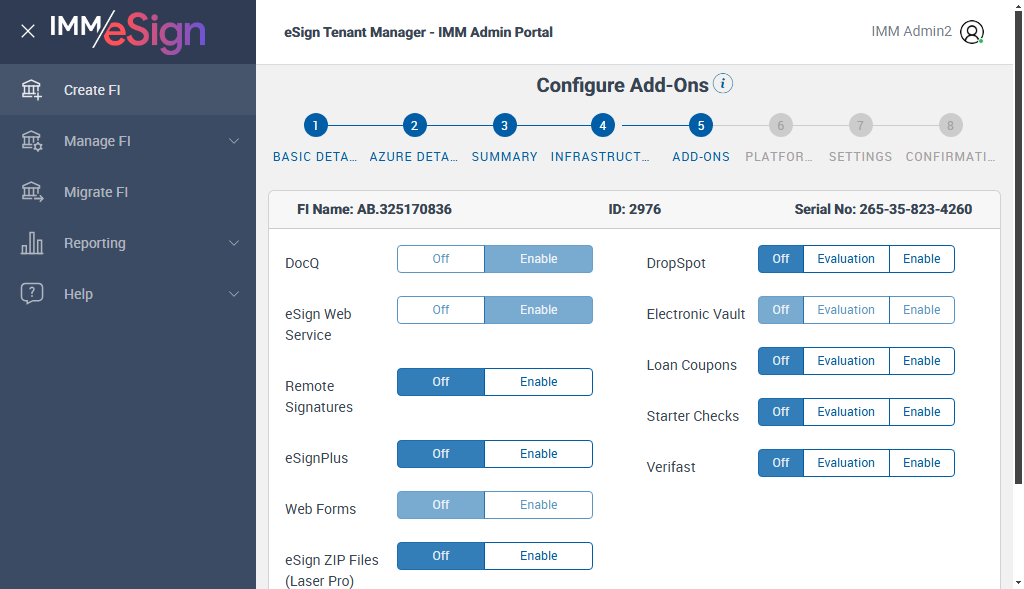
Task: Expand the Manage FI chevron
Action: [x=234, y=141]
